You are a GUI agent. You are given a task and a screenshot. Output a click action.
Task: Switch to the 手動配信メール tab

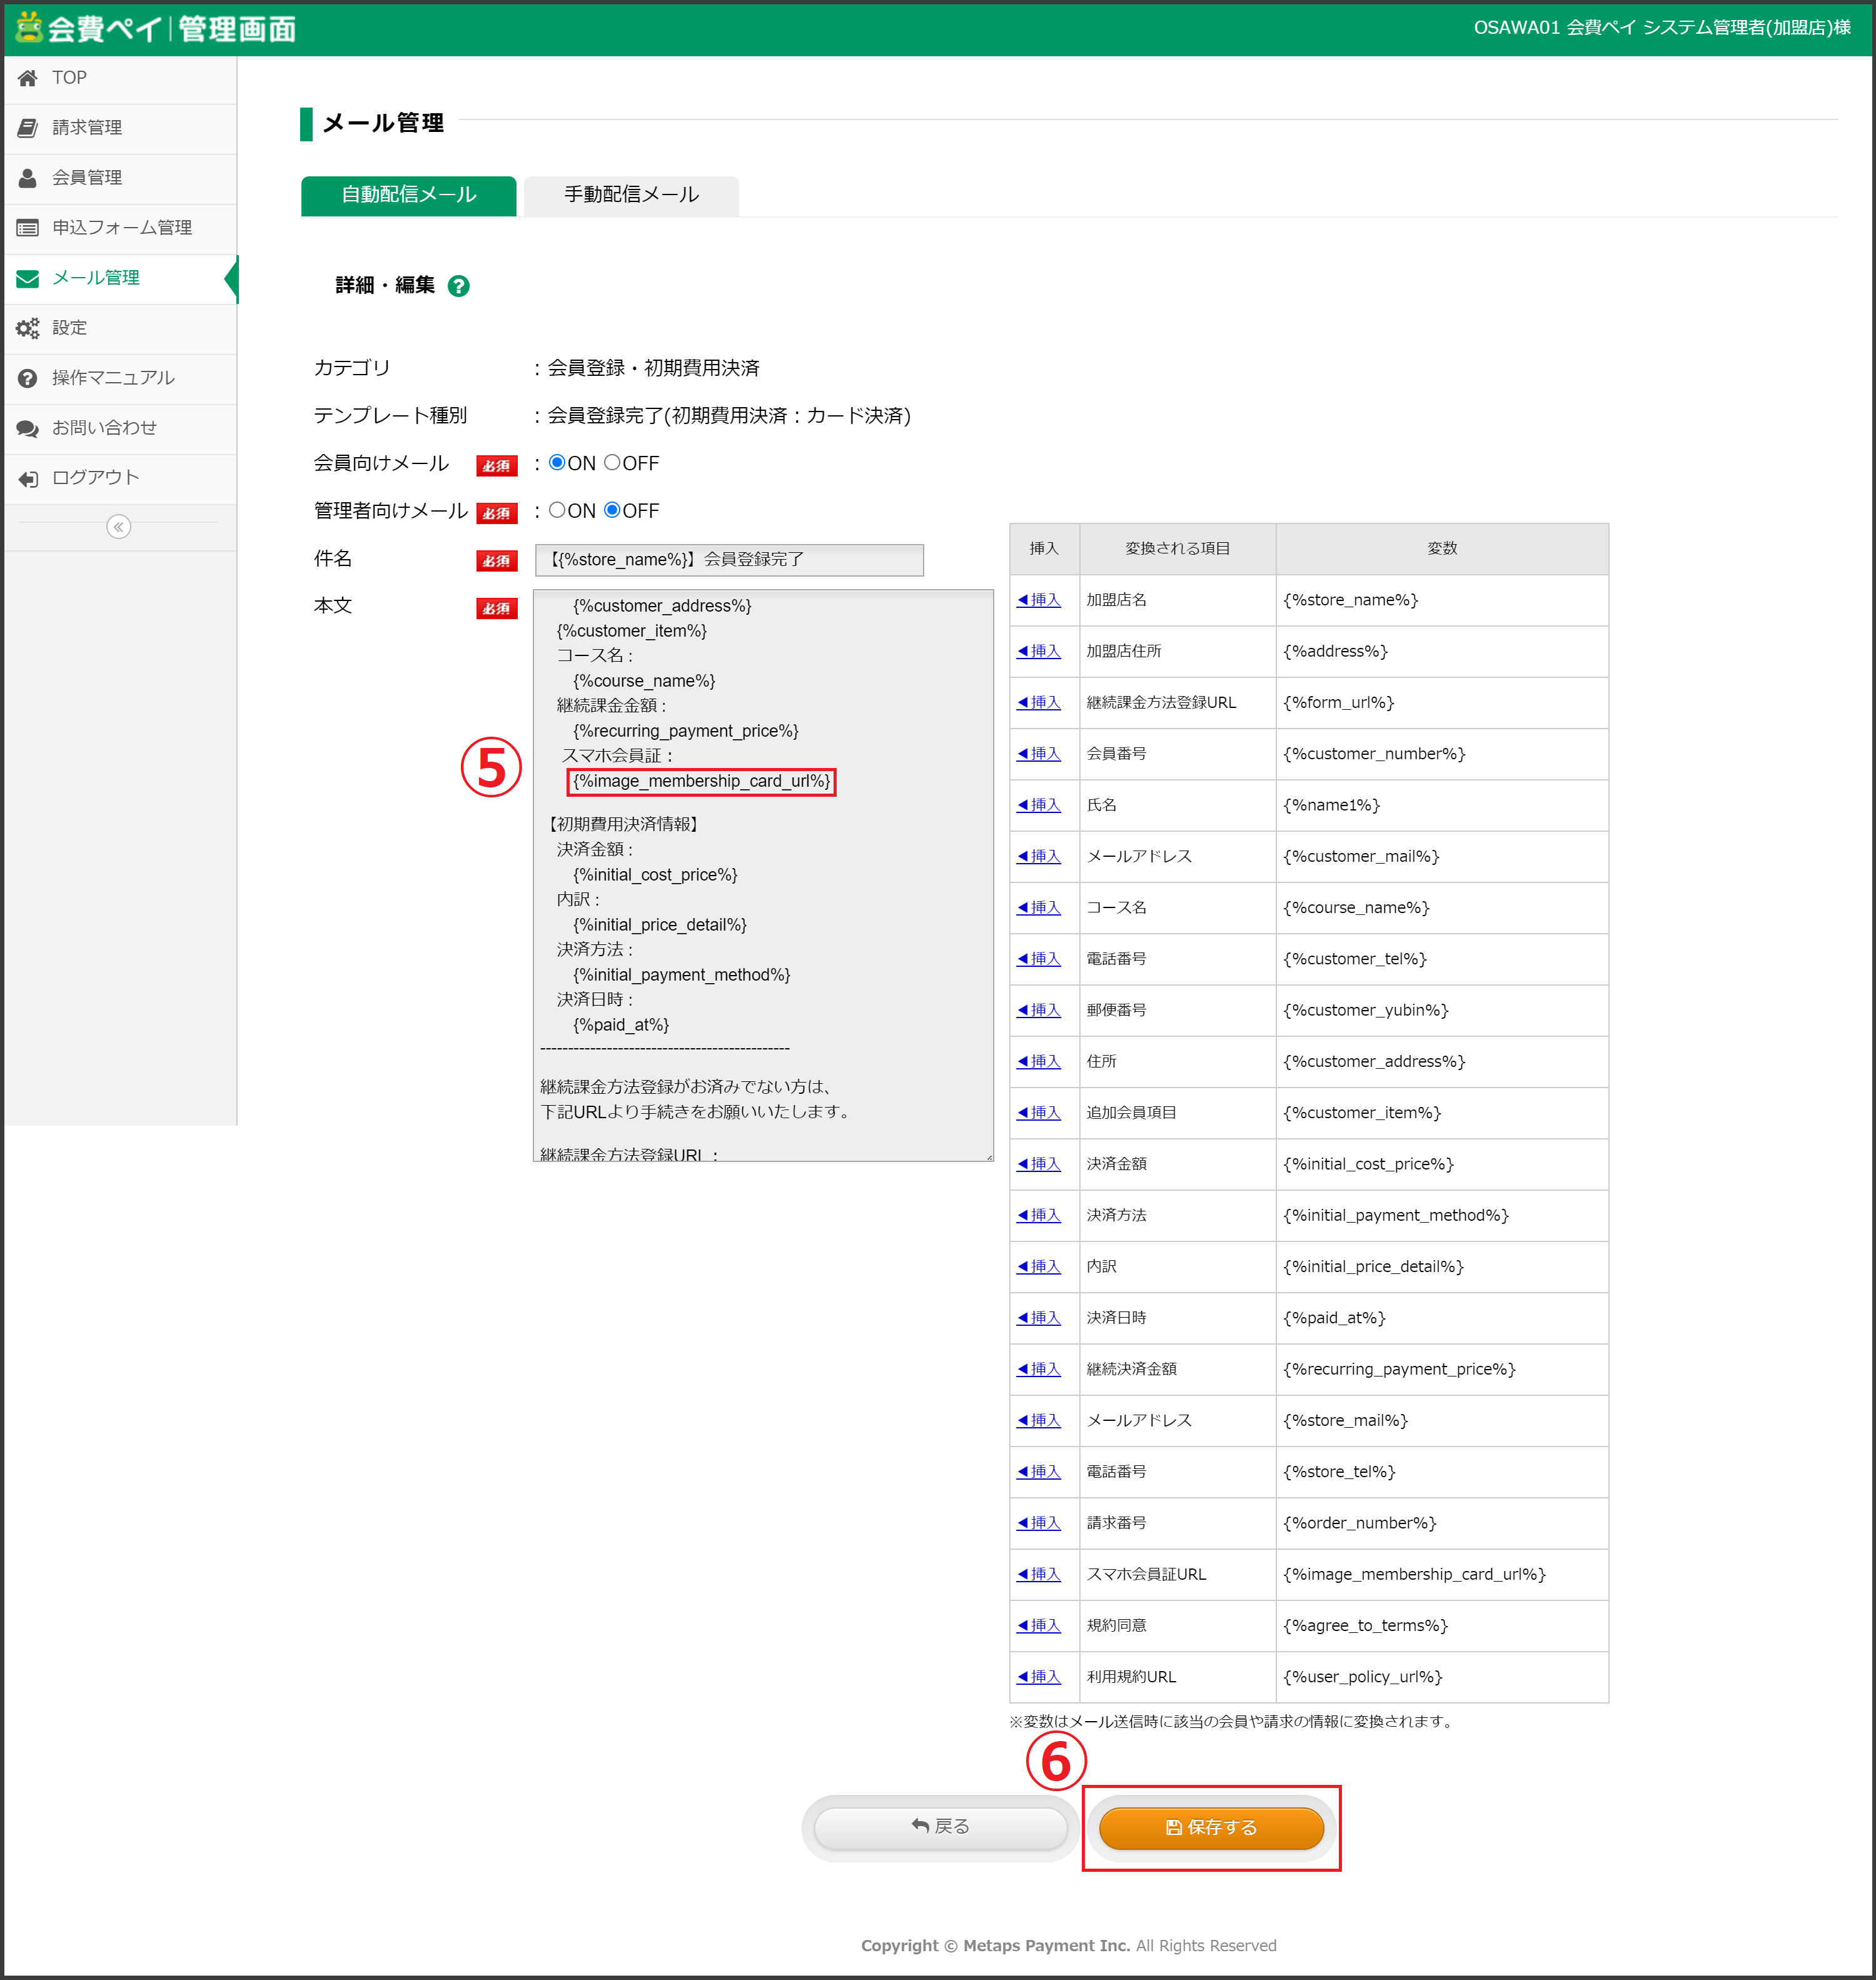(x=631, y=195)
